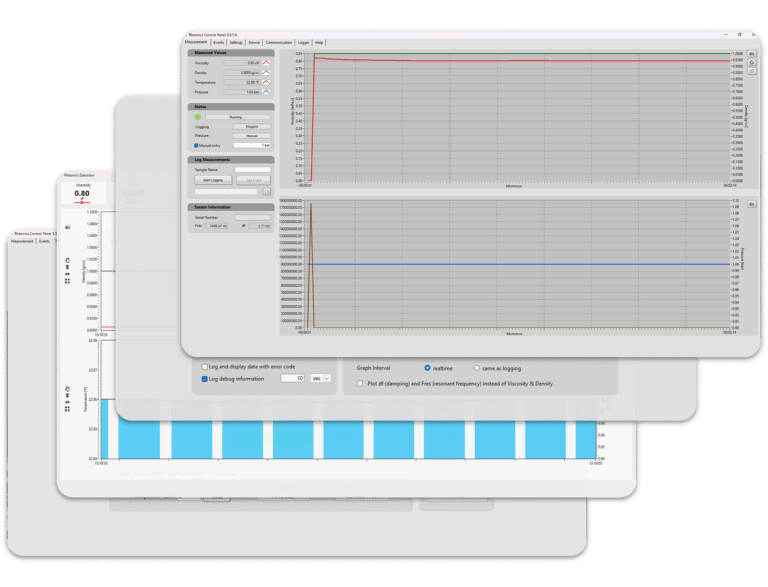The image size is (768, 587).
Task: Click Events tab in rearmost Control Panel window
Action: point(45,241)
